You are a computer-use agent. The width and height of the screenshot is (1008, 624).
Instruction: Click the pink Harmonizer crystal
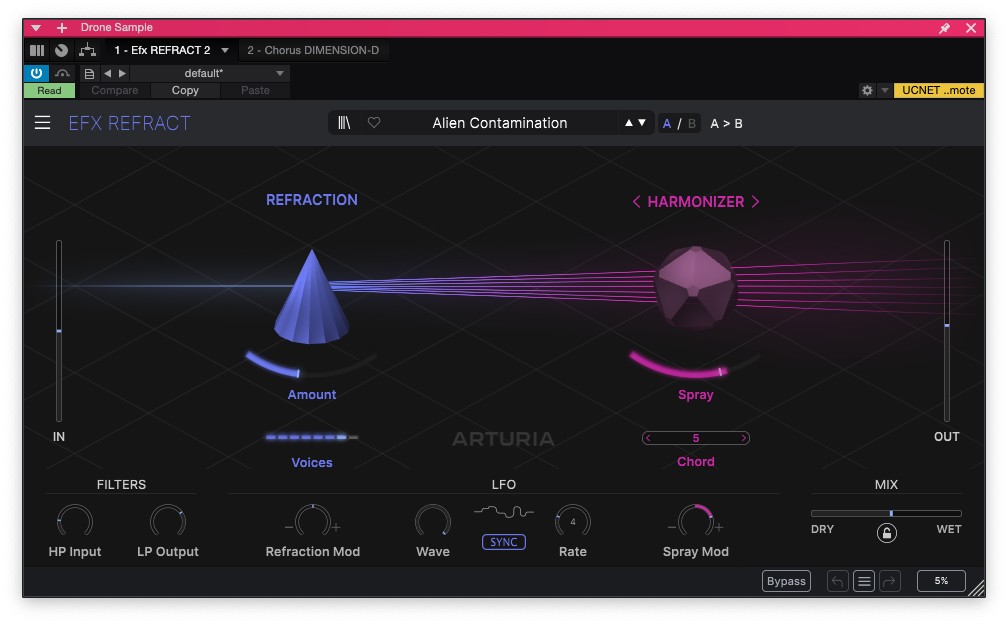click(x=695, y=287)
